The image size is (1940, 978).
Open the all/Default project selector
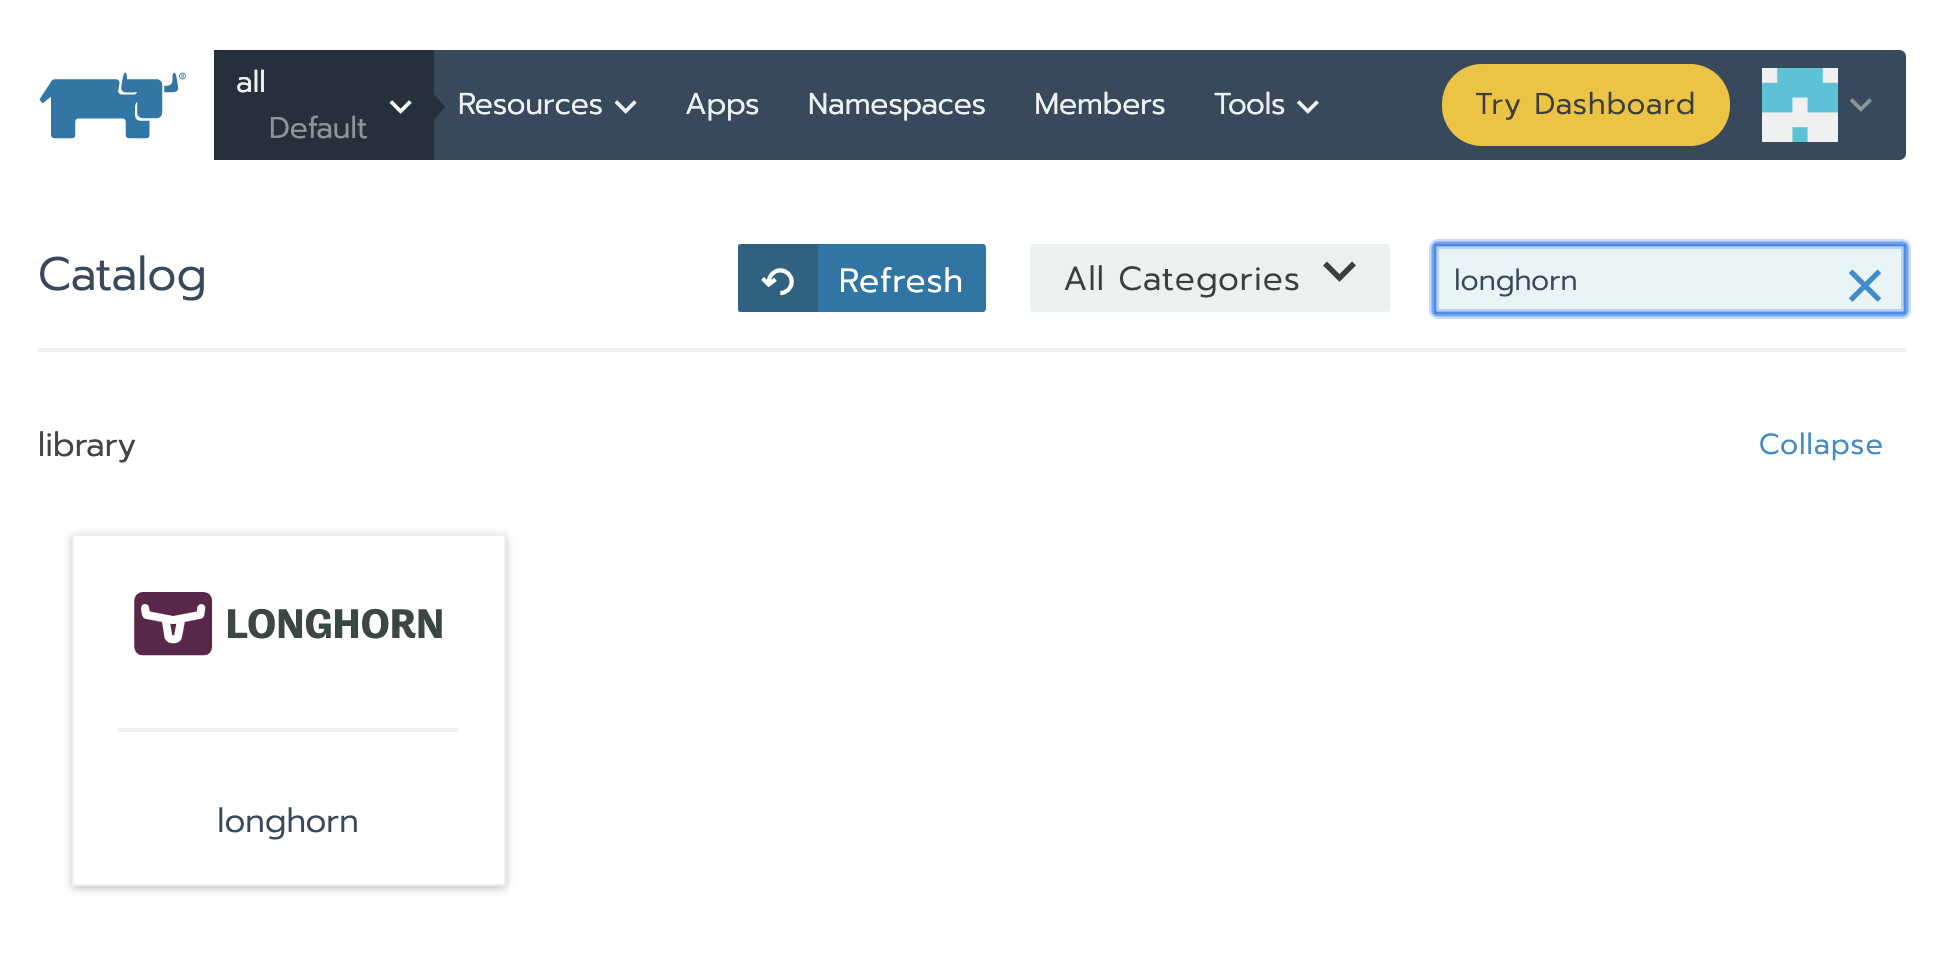tap(323, 105)
